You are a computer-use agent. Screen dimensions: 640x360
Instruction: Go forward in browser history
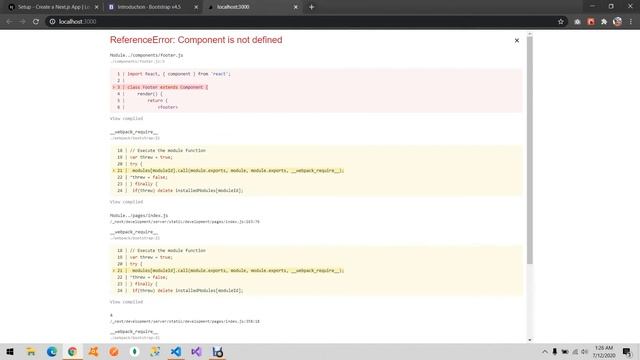pos(22,22)
